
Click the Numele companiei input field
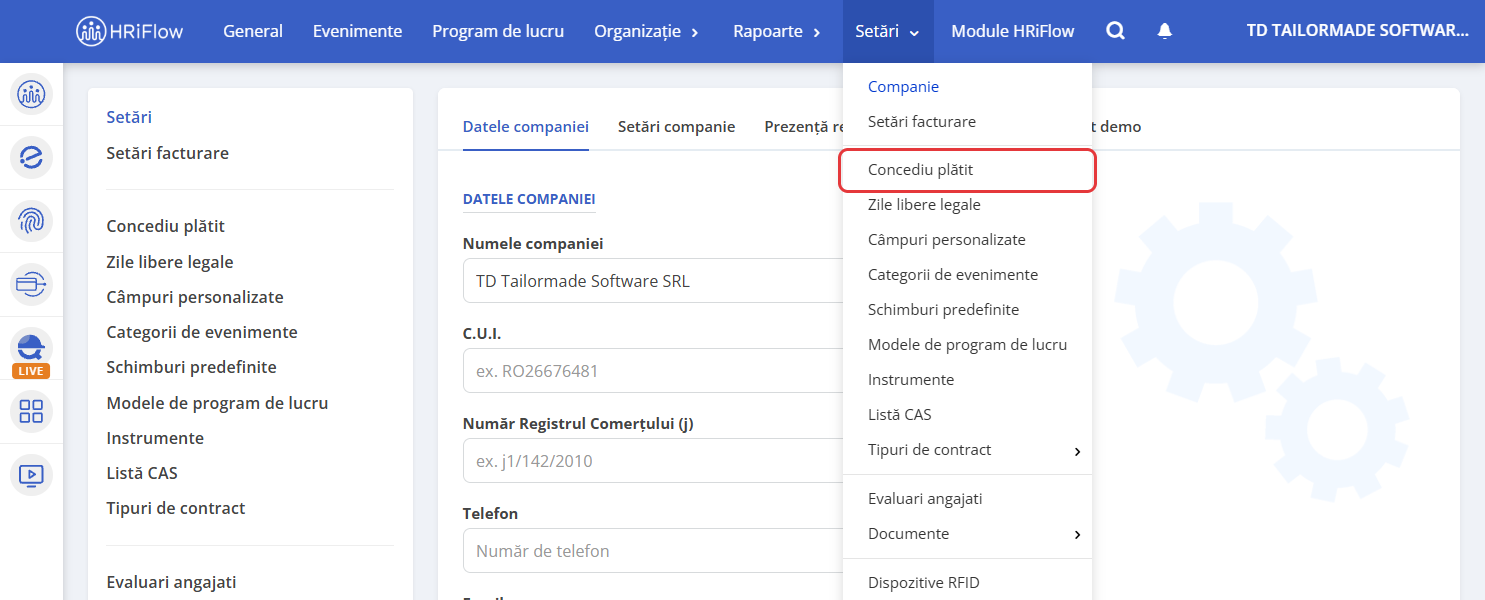[x=653, y=281]
